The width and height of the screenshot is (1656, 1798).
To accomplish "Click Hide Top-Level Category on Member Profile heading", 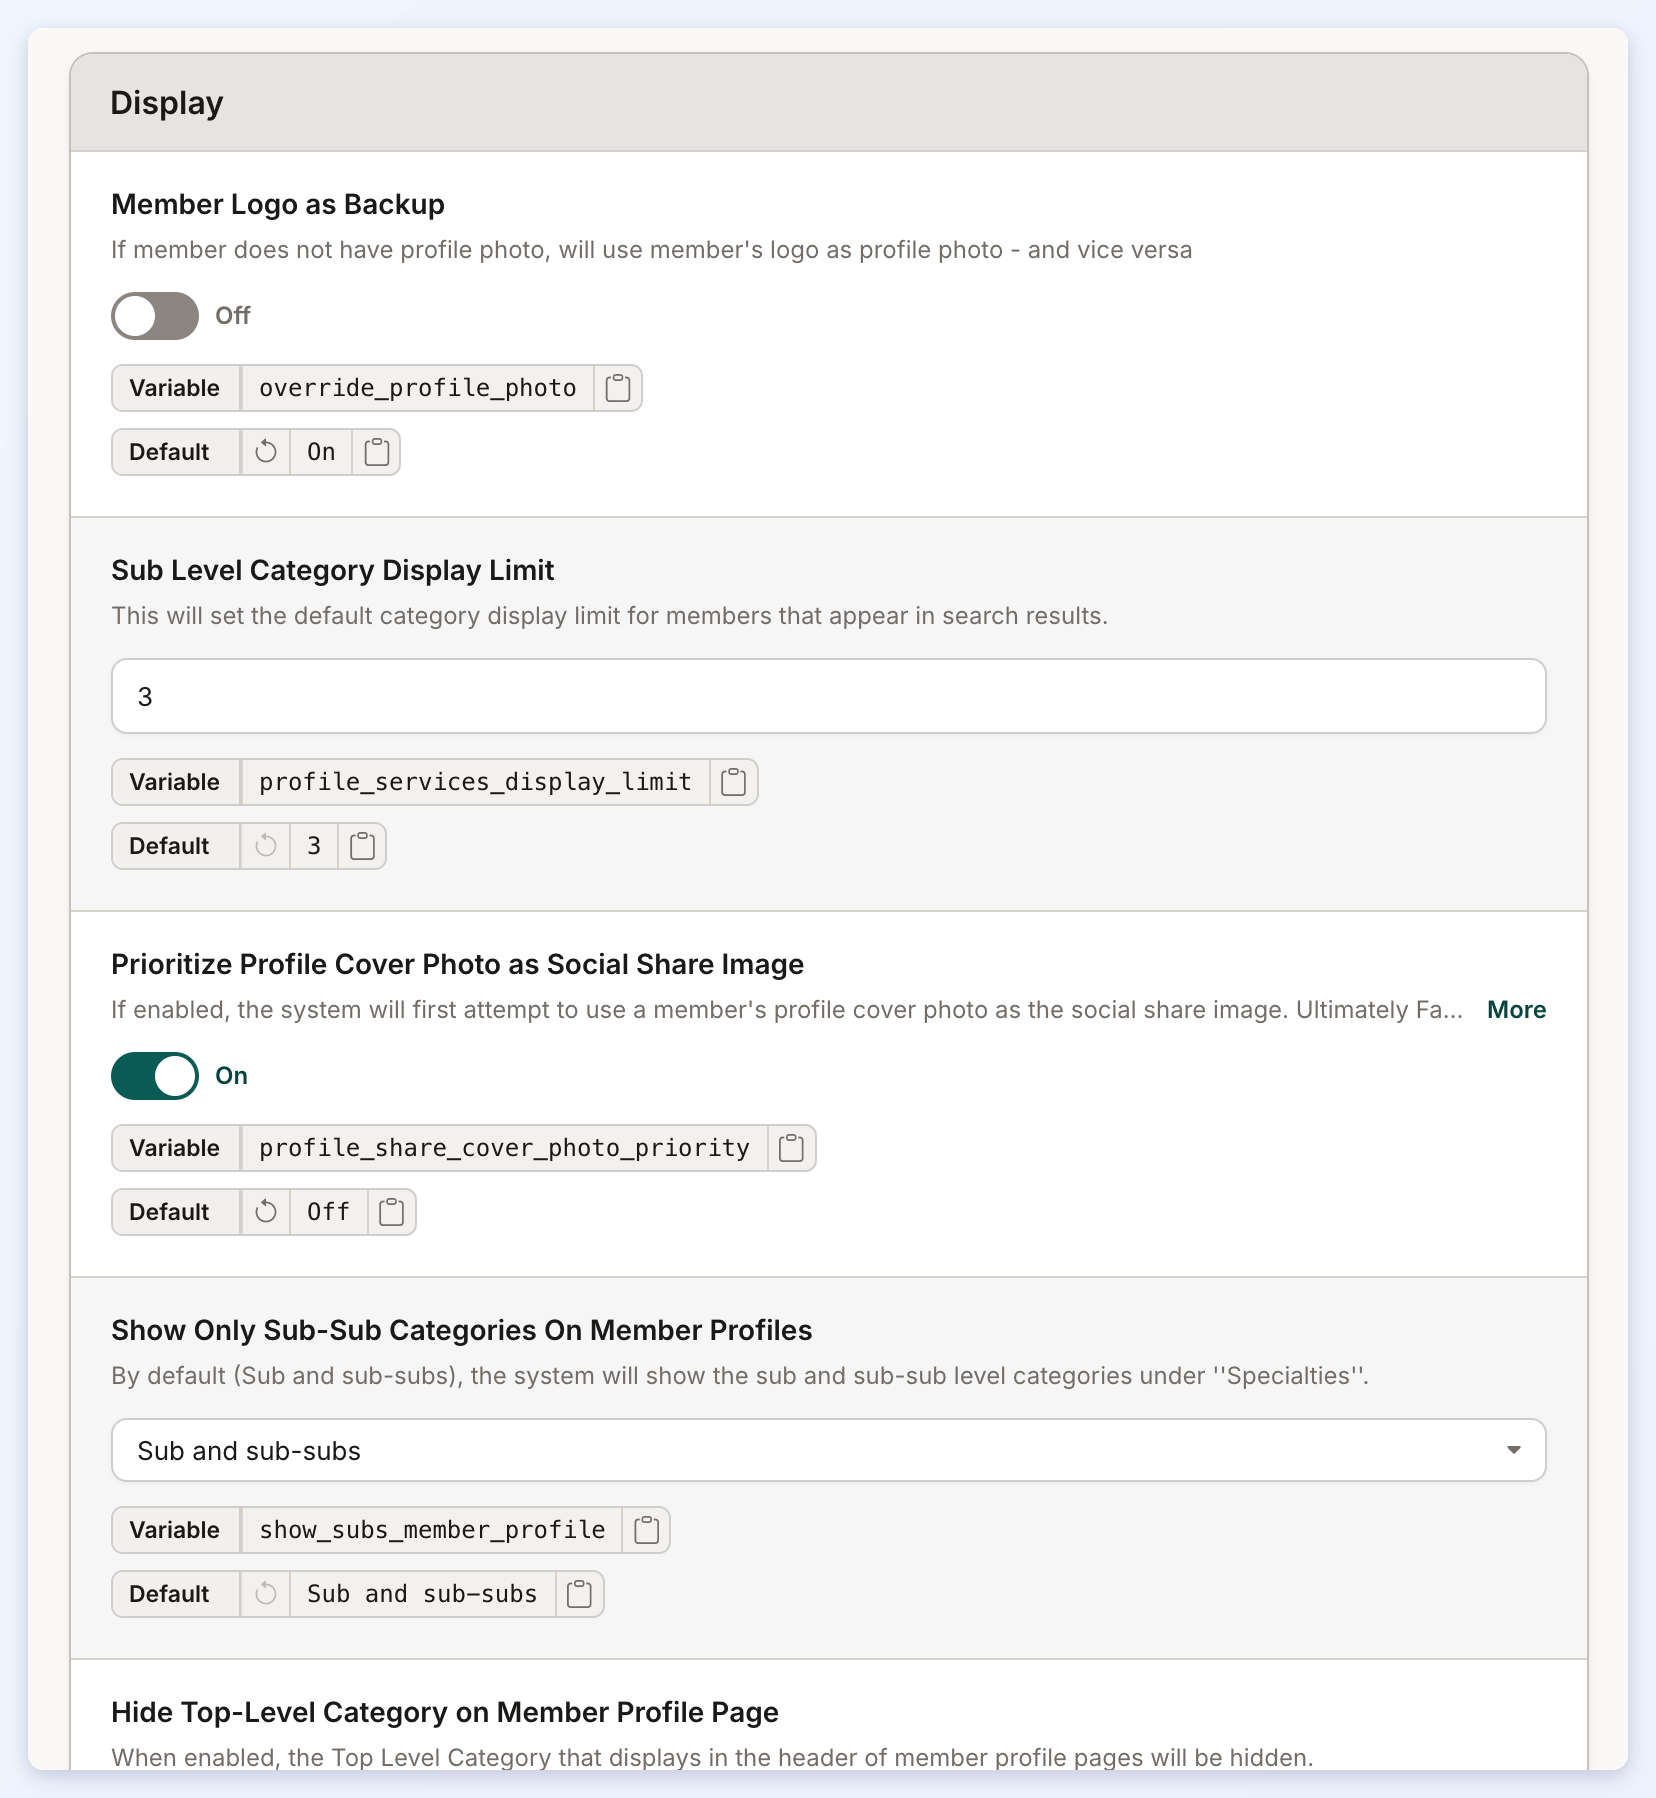I will click(x=445, y=1712).
